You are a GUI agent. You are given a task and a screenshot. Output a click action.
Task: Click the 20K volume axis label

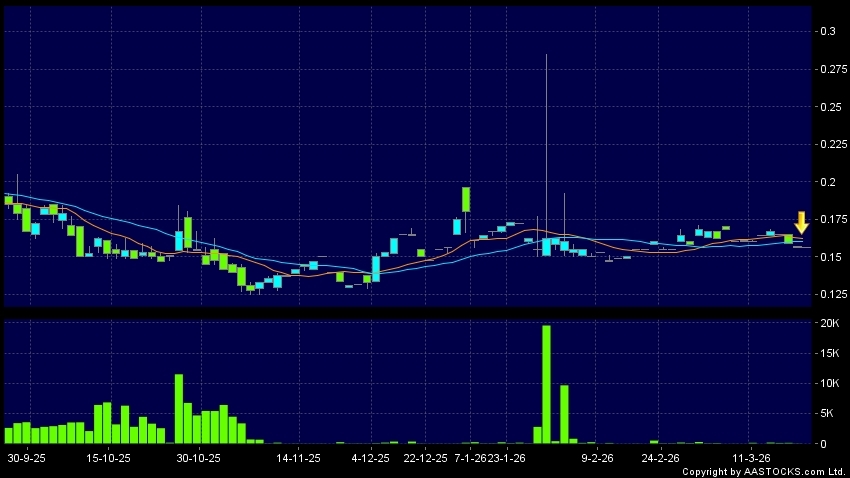click(829, 323)
